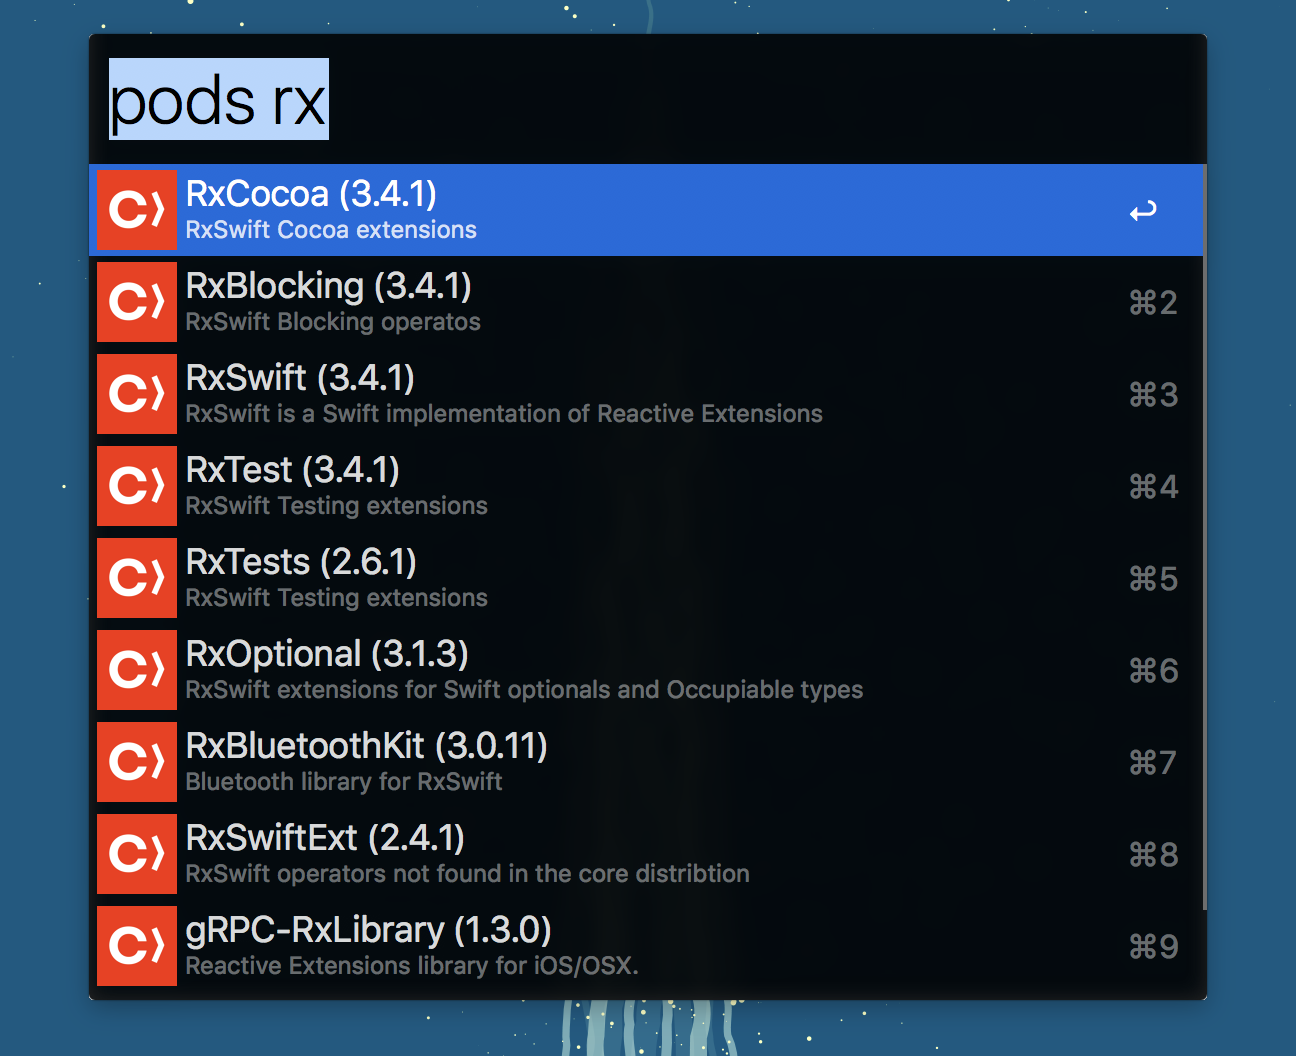
Task: Click the CocoaPods icon beside RxSwift (3.4.1)
Action: (x=137, y=394)
